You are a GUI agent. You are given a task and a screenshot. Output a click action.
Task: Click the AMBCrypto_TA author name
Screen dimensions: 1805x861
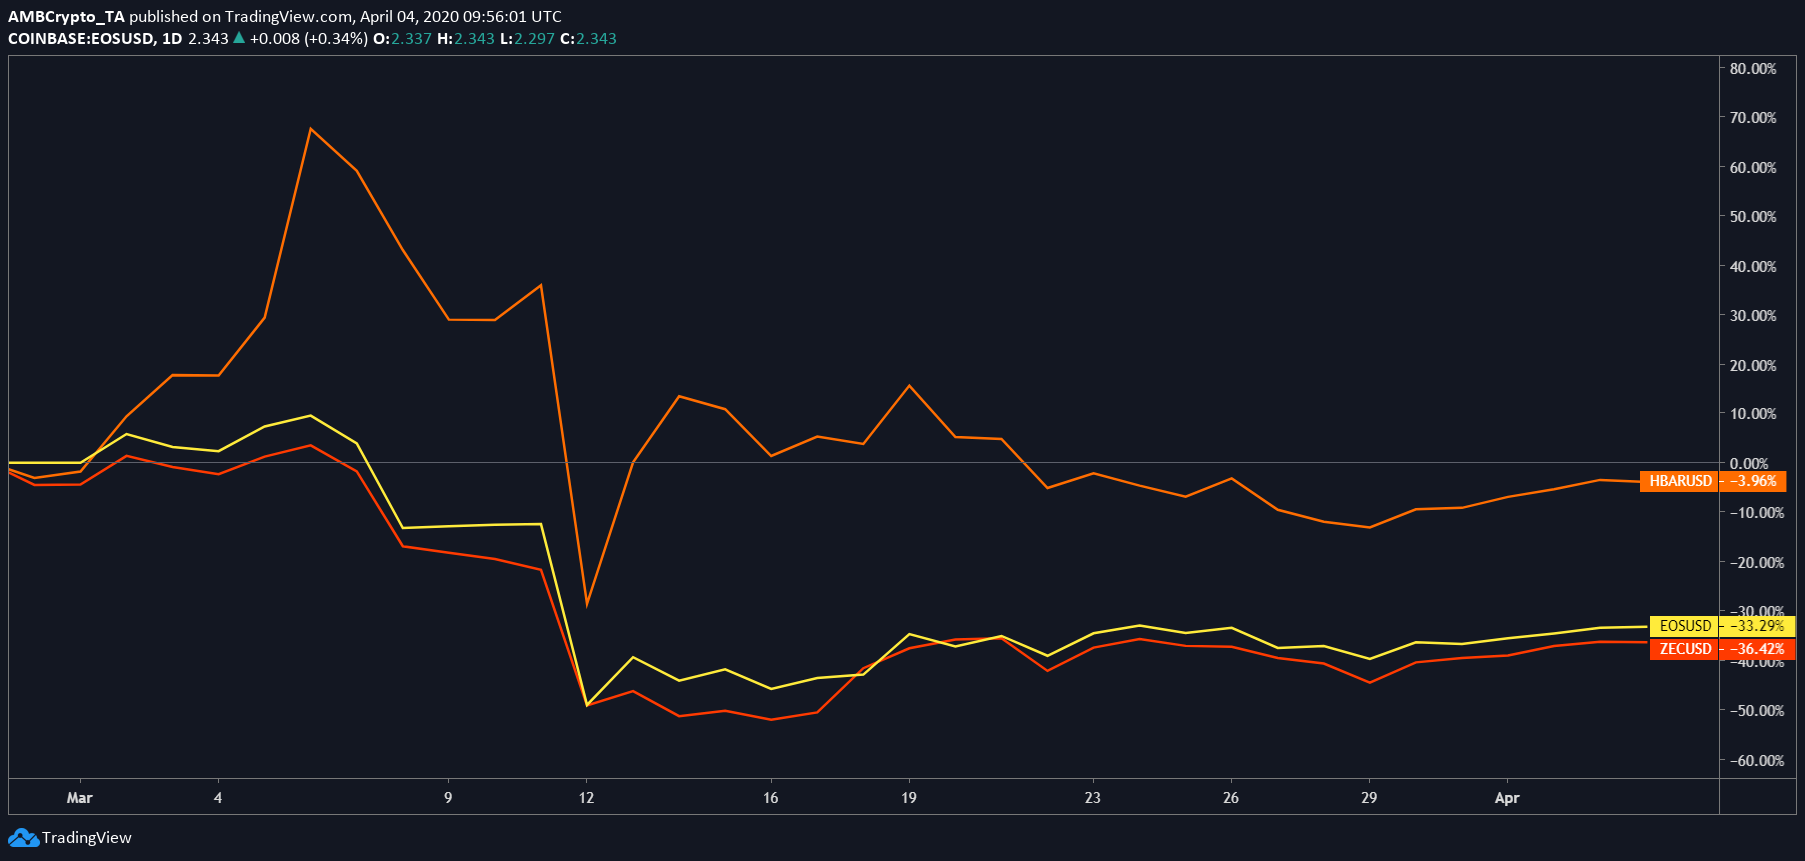(x=66, y=17)
